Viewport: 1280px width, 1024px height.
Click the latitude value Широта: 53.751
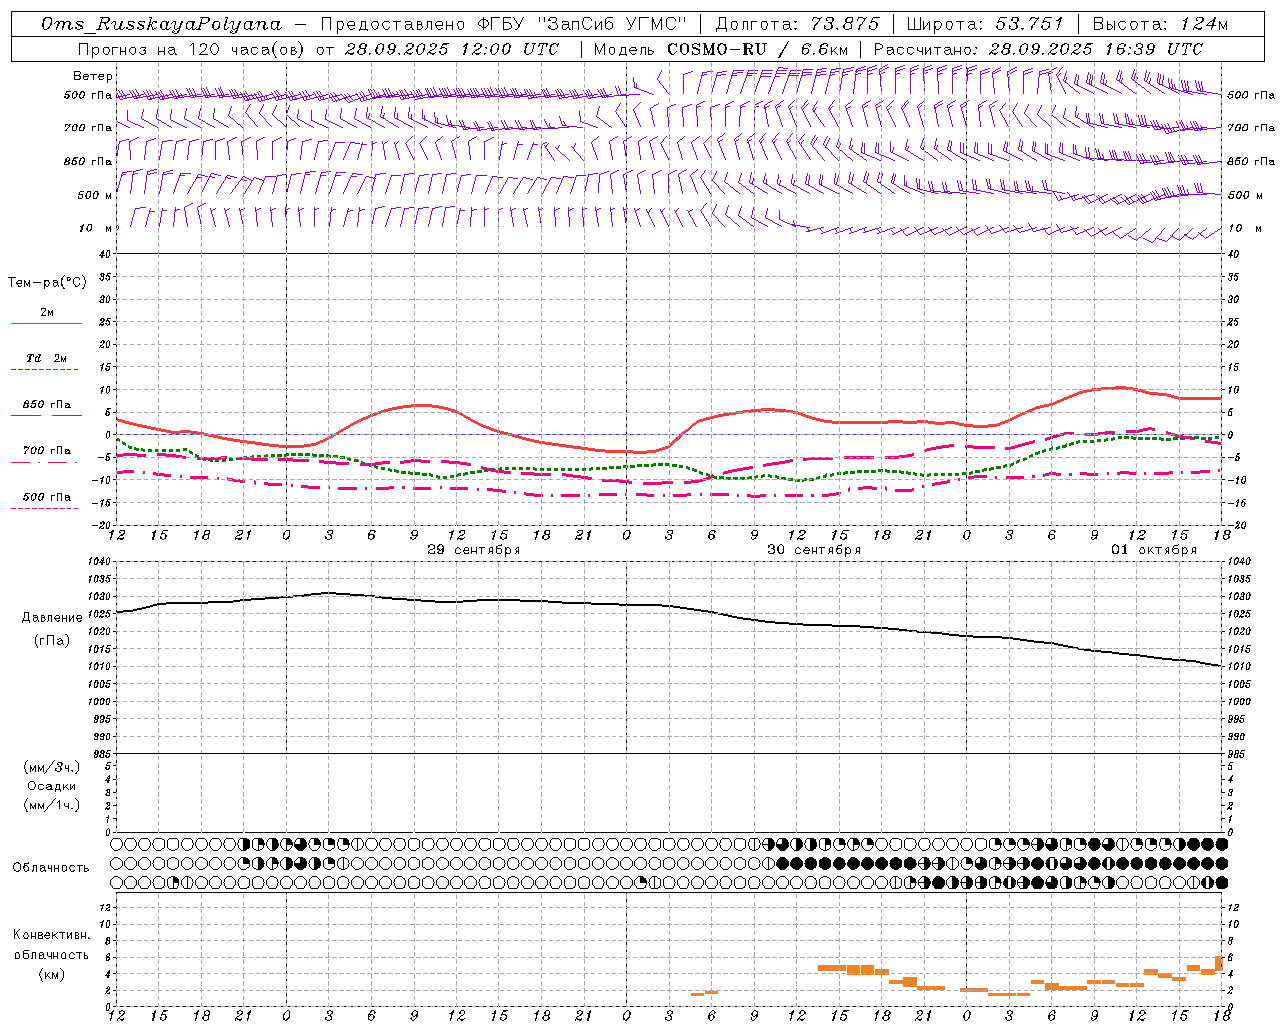[x=986, y=24]
